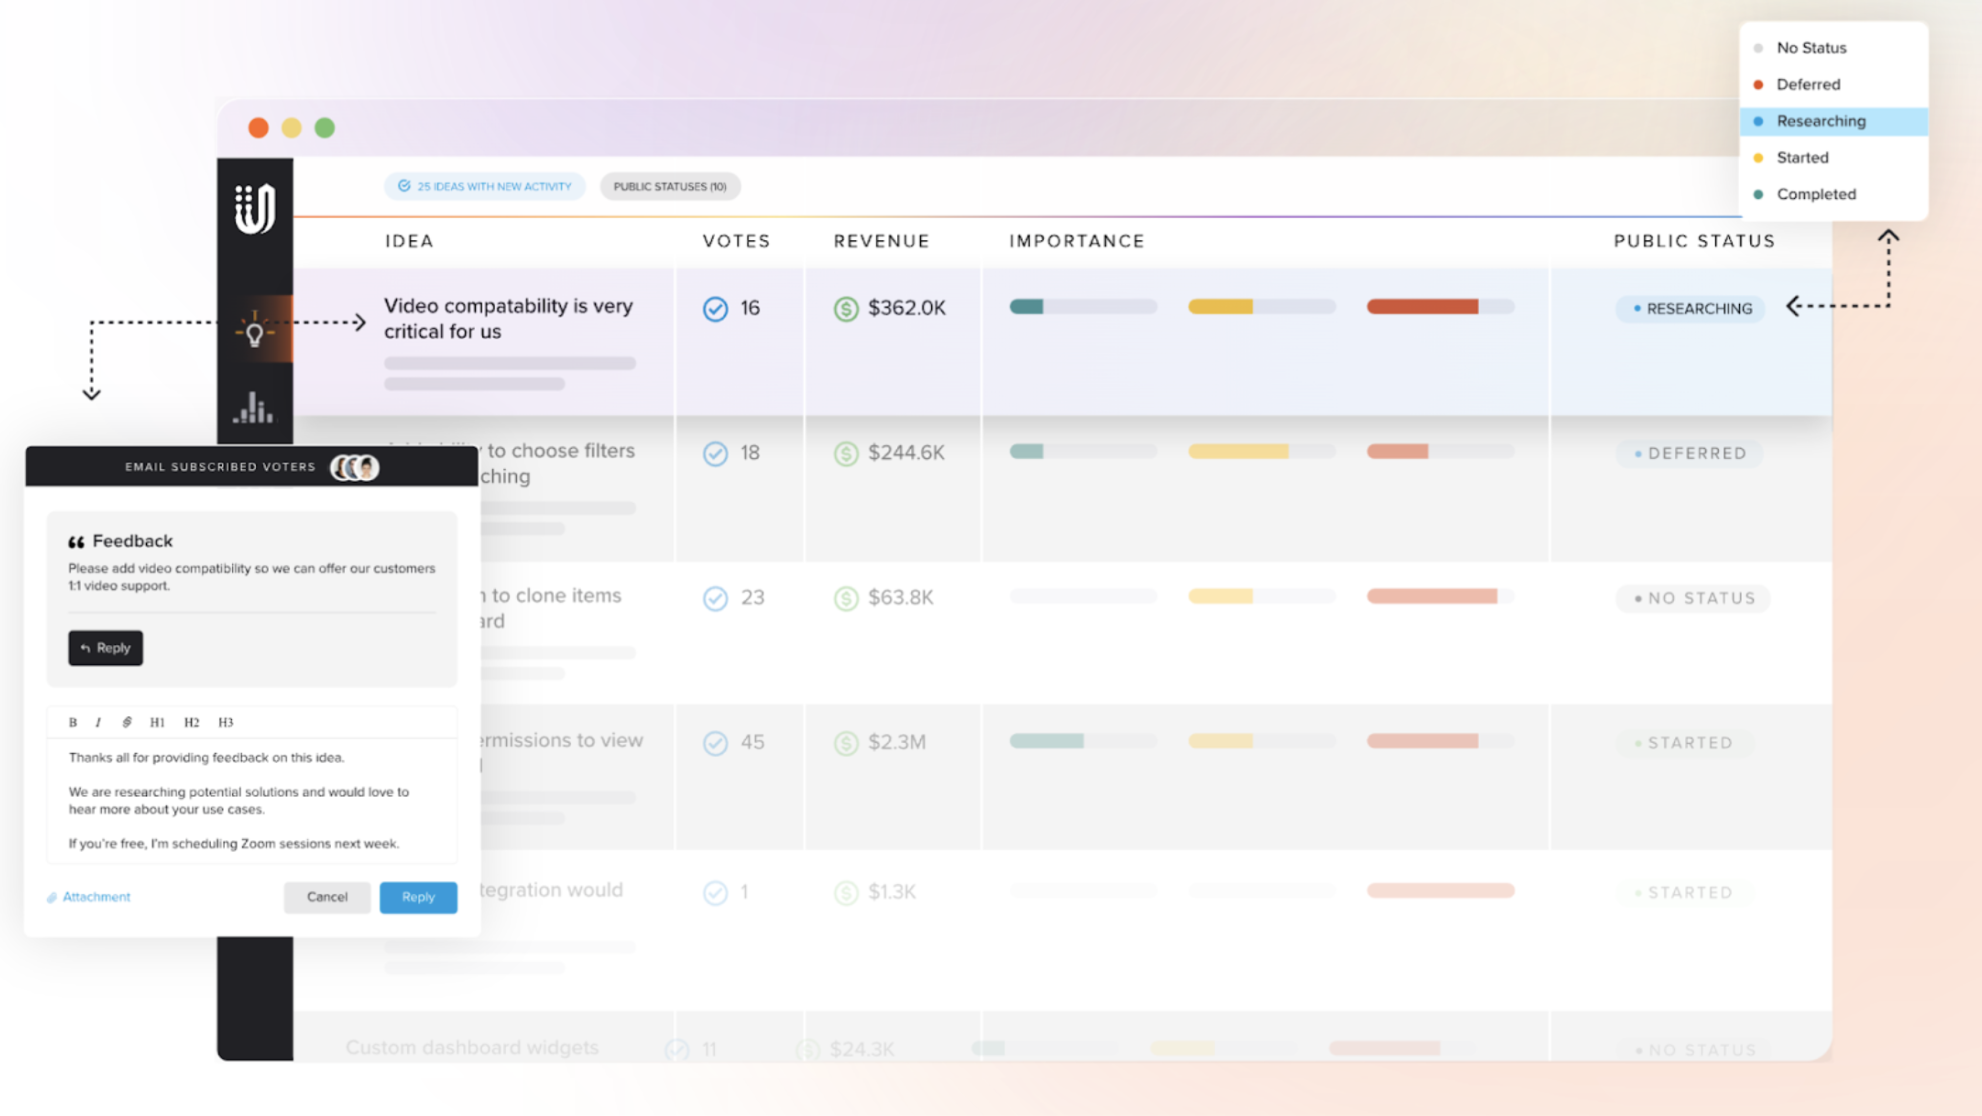Toggle vote check on the 23 votes row
The width and height of the screenshot is (1982, 1116).
pos(715,598)
